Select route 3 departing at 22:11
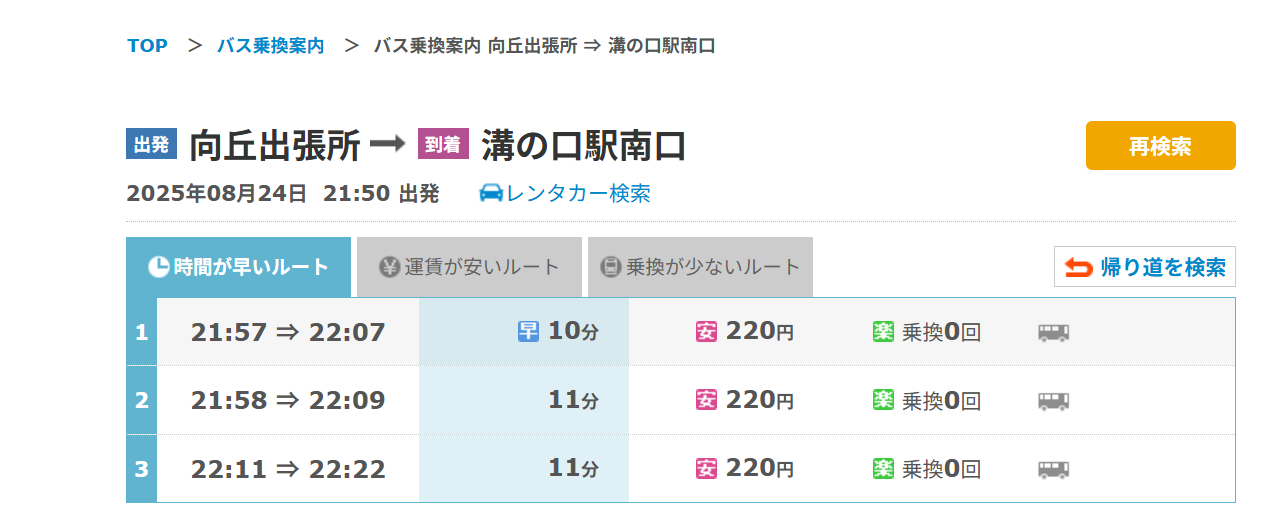The width and height of the screenshot is (1282, 525). [x=288, y=469]
